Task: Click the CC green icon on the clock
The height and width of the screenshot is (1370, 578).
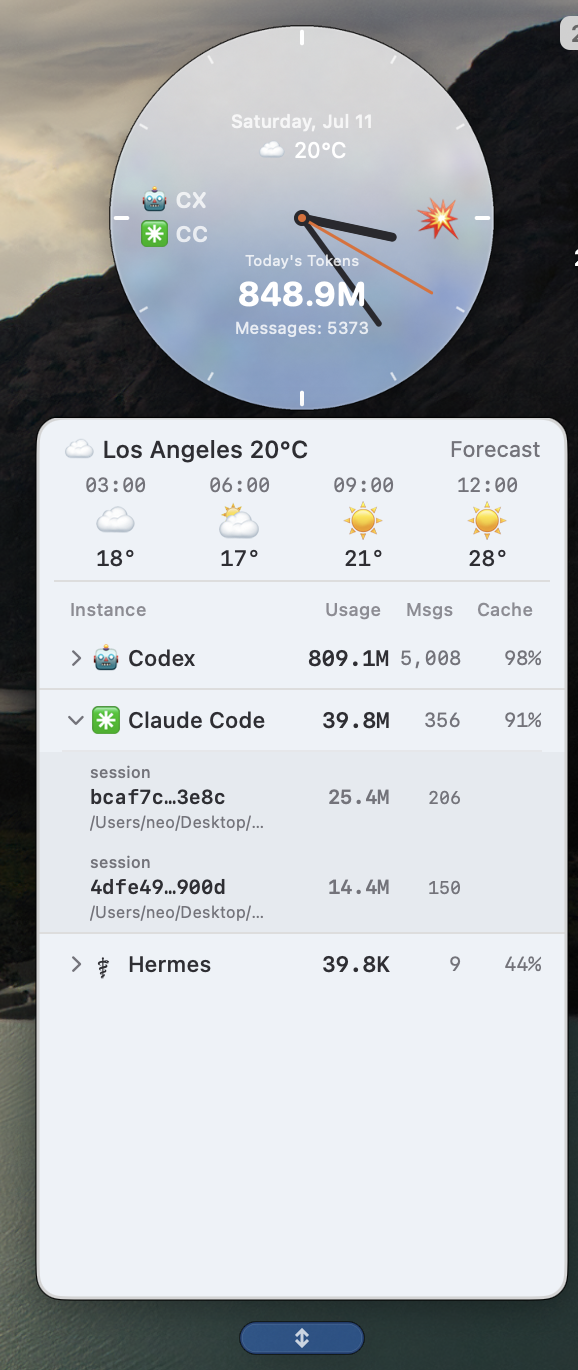Action: tap(155, 234)
